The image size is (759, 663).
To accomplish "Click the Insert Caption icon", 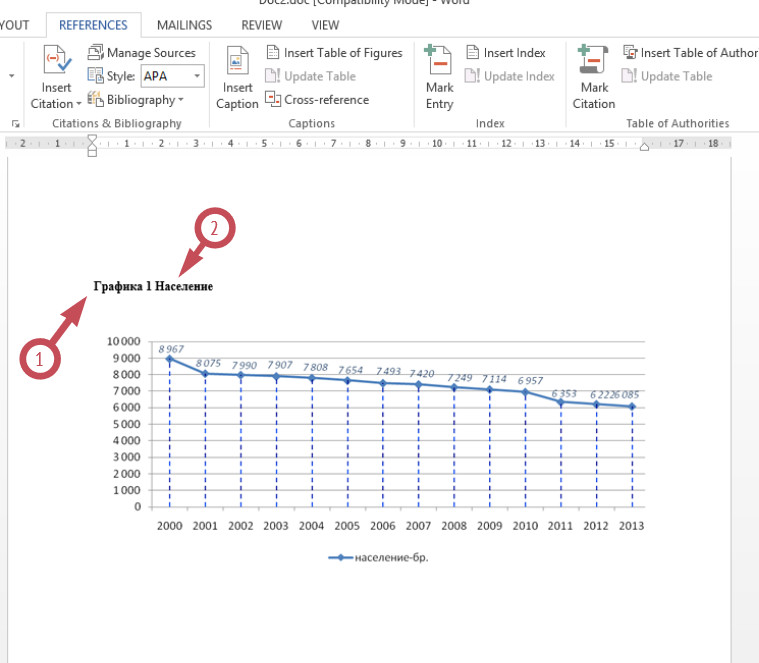I will 237,60.
